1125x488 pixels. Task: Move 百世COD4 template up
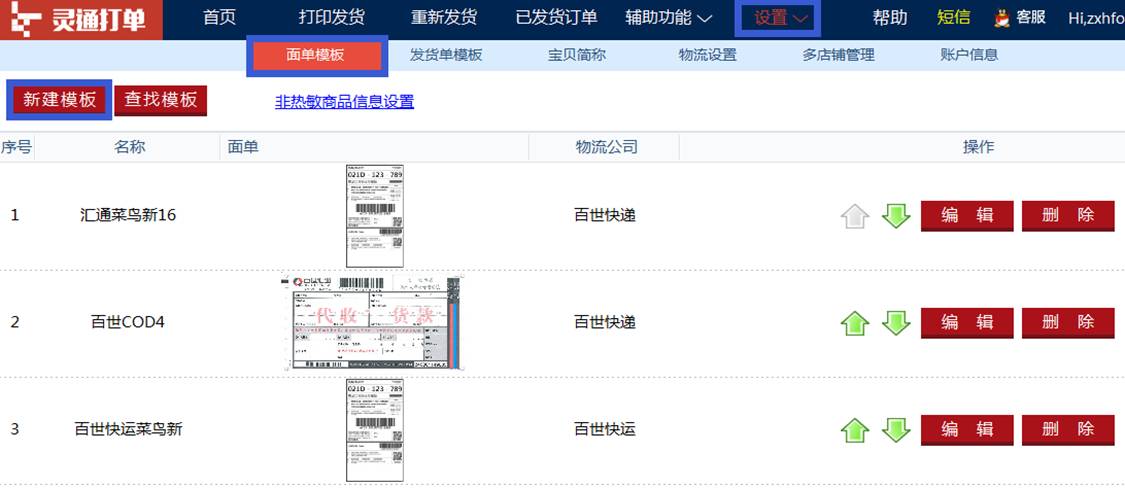coord(855,323)
